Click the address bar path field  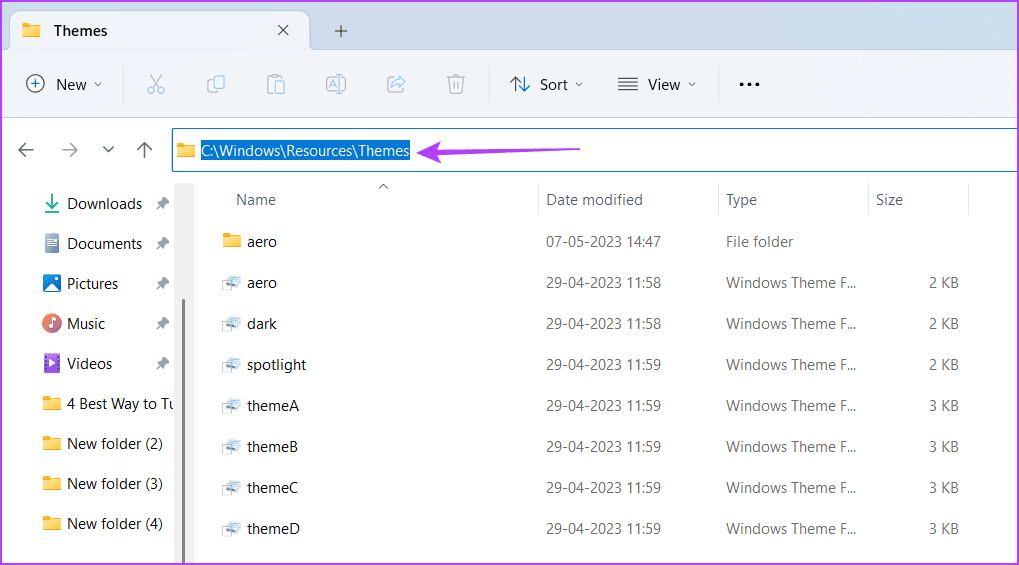click(595, 150)
